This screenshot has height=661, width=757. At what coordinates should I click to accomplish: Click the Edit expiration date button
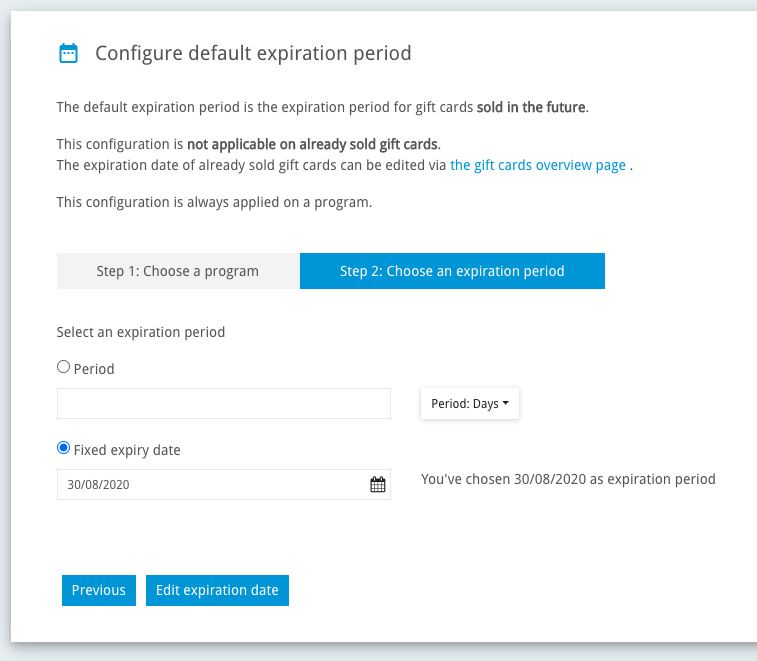pos(217,590)
